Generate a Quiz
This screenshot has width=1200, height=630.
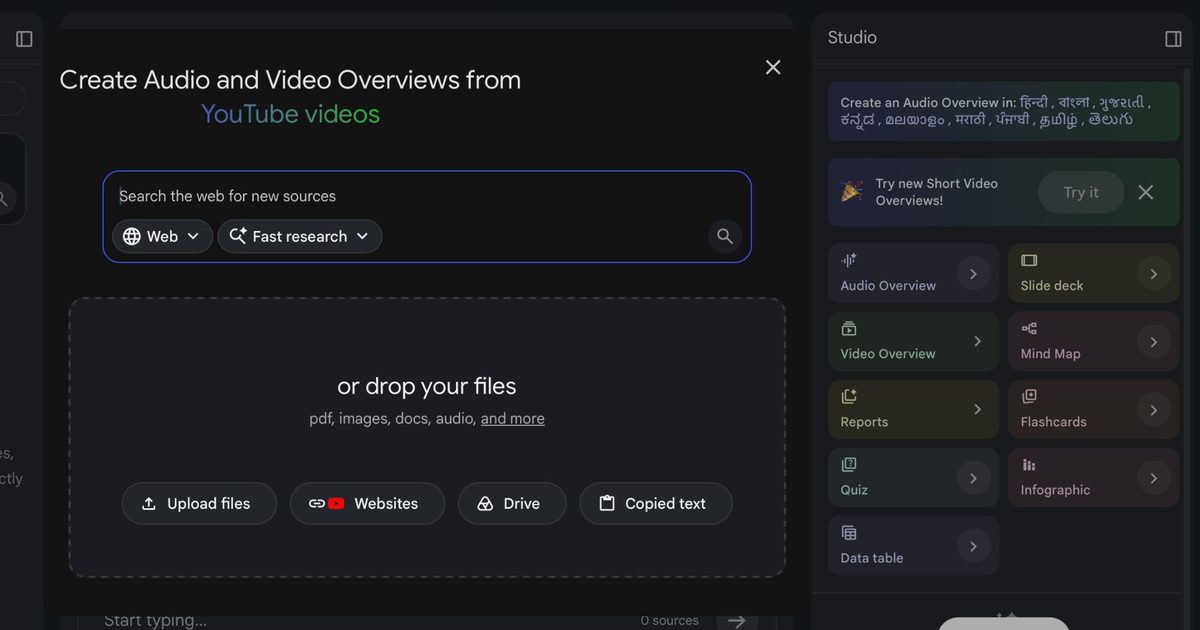913,477
